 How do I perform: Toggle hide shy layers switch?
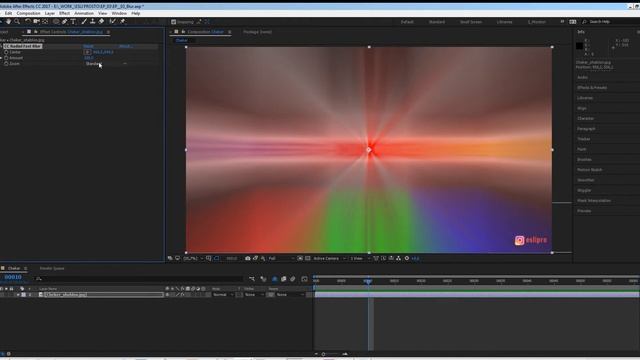pyautogui.click(x=274, y=279)
